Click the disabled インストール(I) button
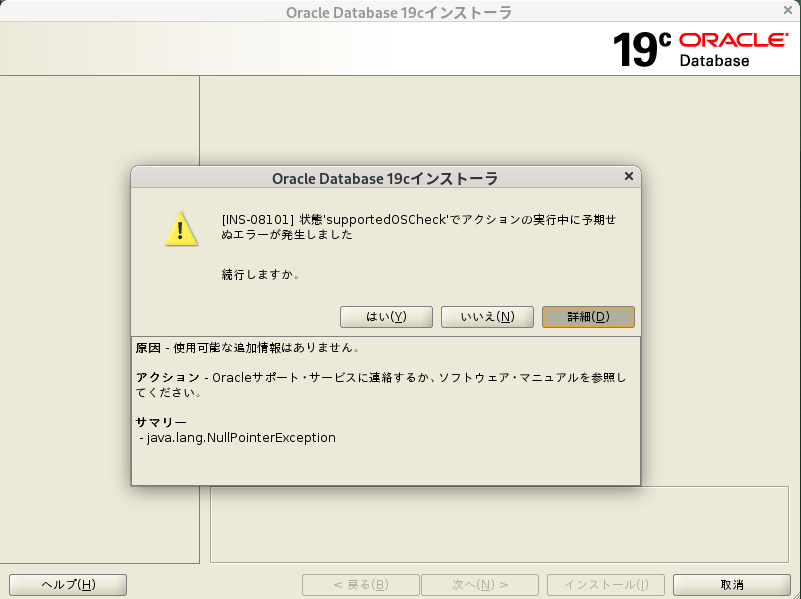The height and width of the screenshot is (599, 801). pyautogui.click(x=606, y=584)
